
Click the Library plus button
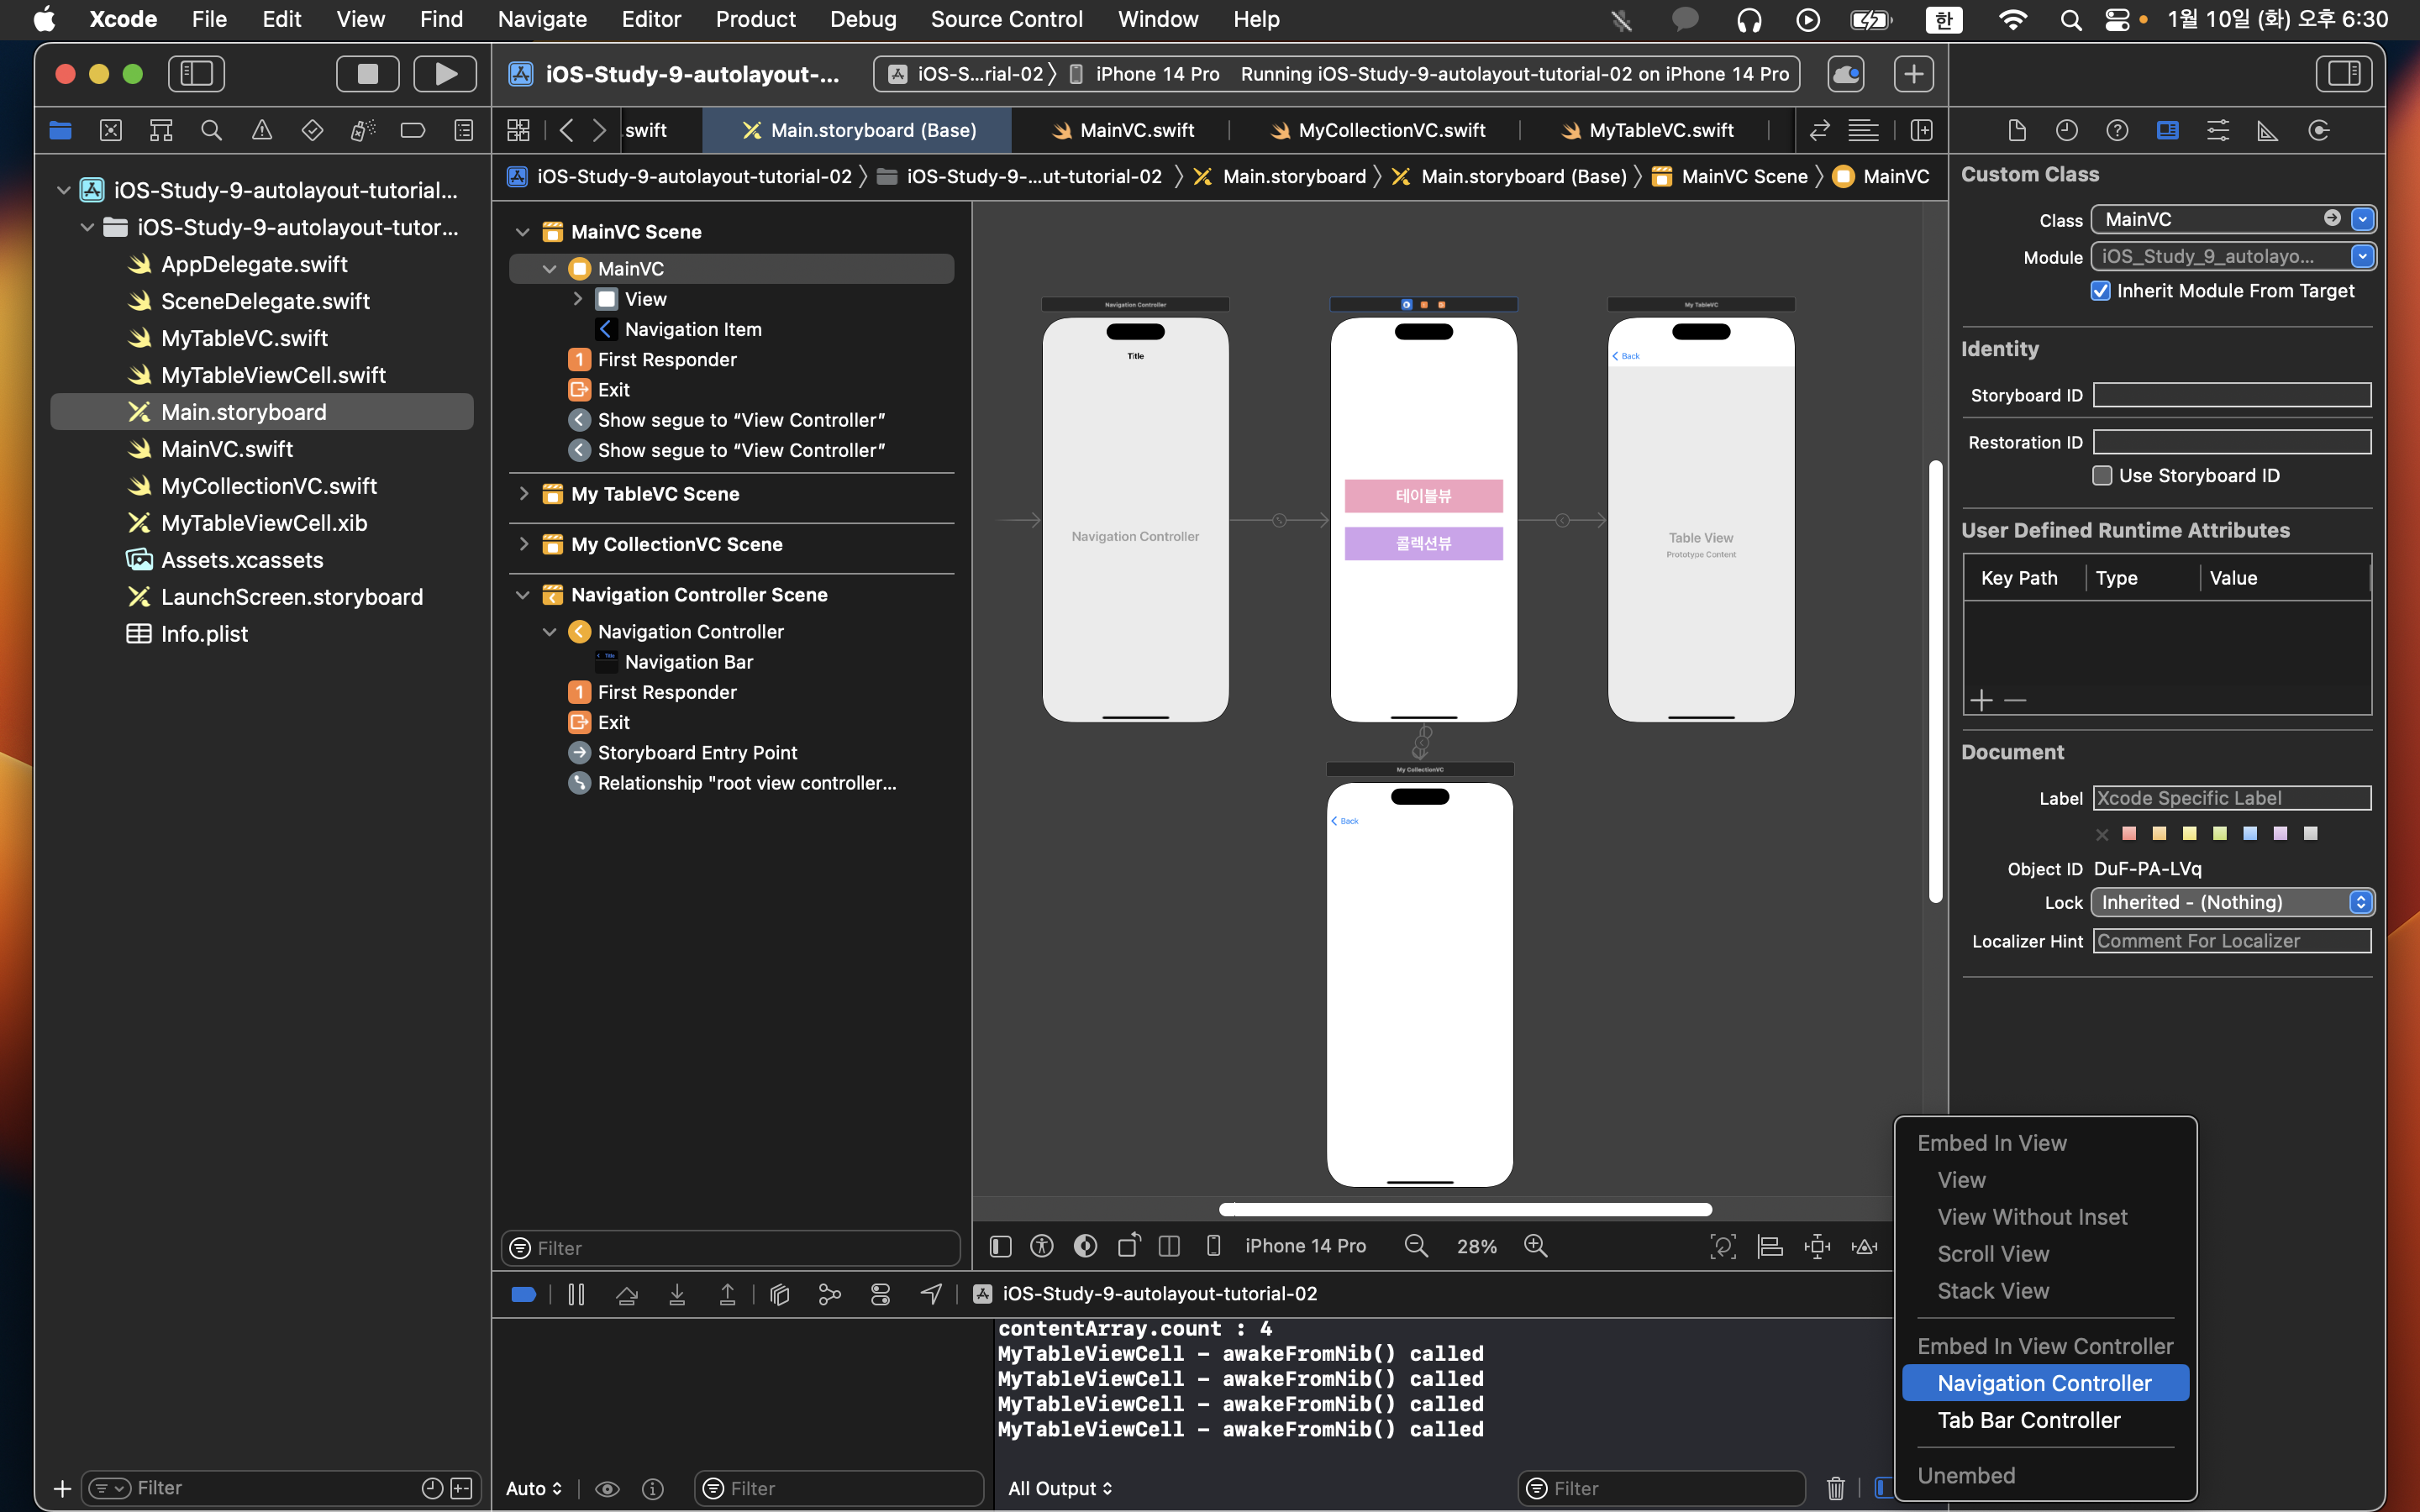[x=1912, y=74]
